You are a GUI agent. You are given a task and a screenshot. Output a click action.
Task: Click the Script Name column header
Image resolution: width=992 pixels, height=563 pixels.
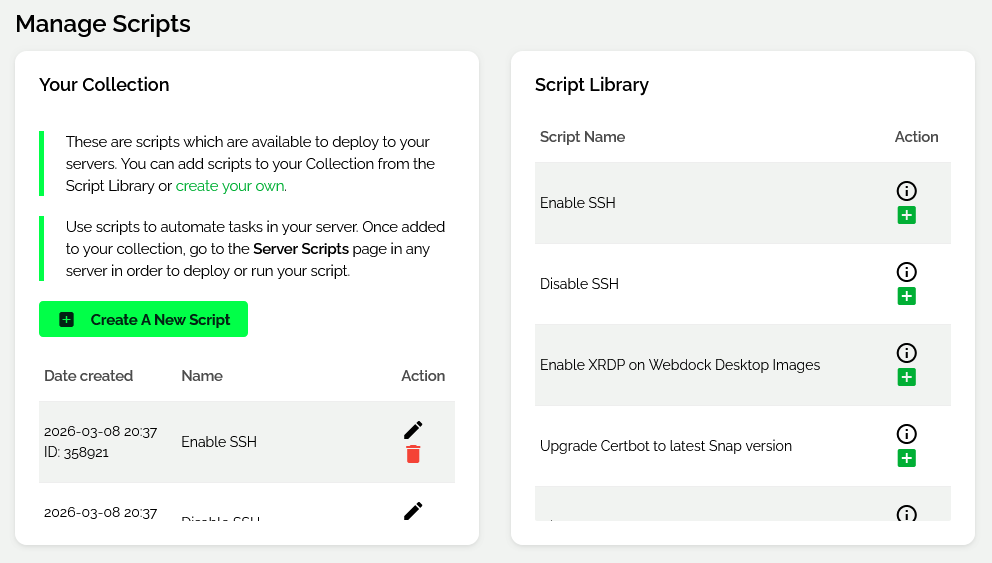click(x=582, y=137)
